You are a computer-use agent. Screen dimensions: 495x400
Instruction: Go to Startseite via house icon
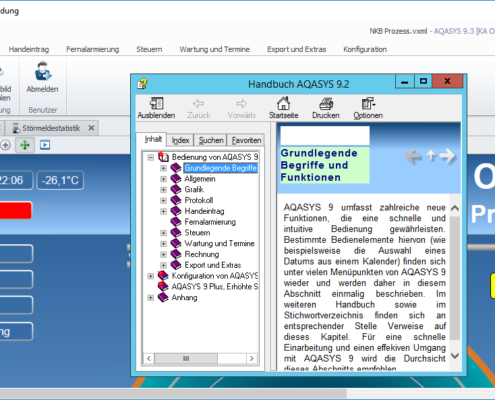click(x=283, y=103)
